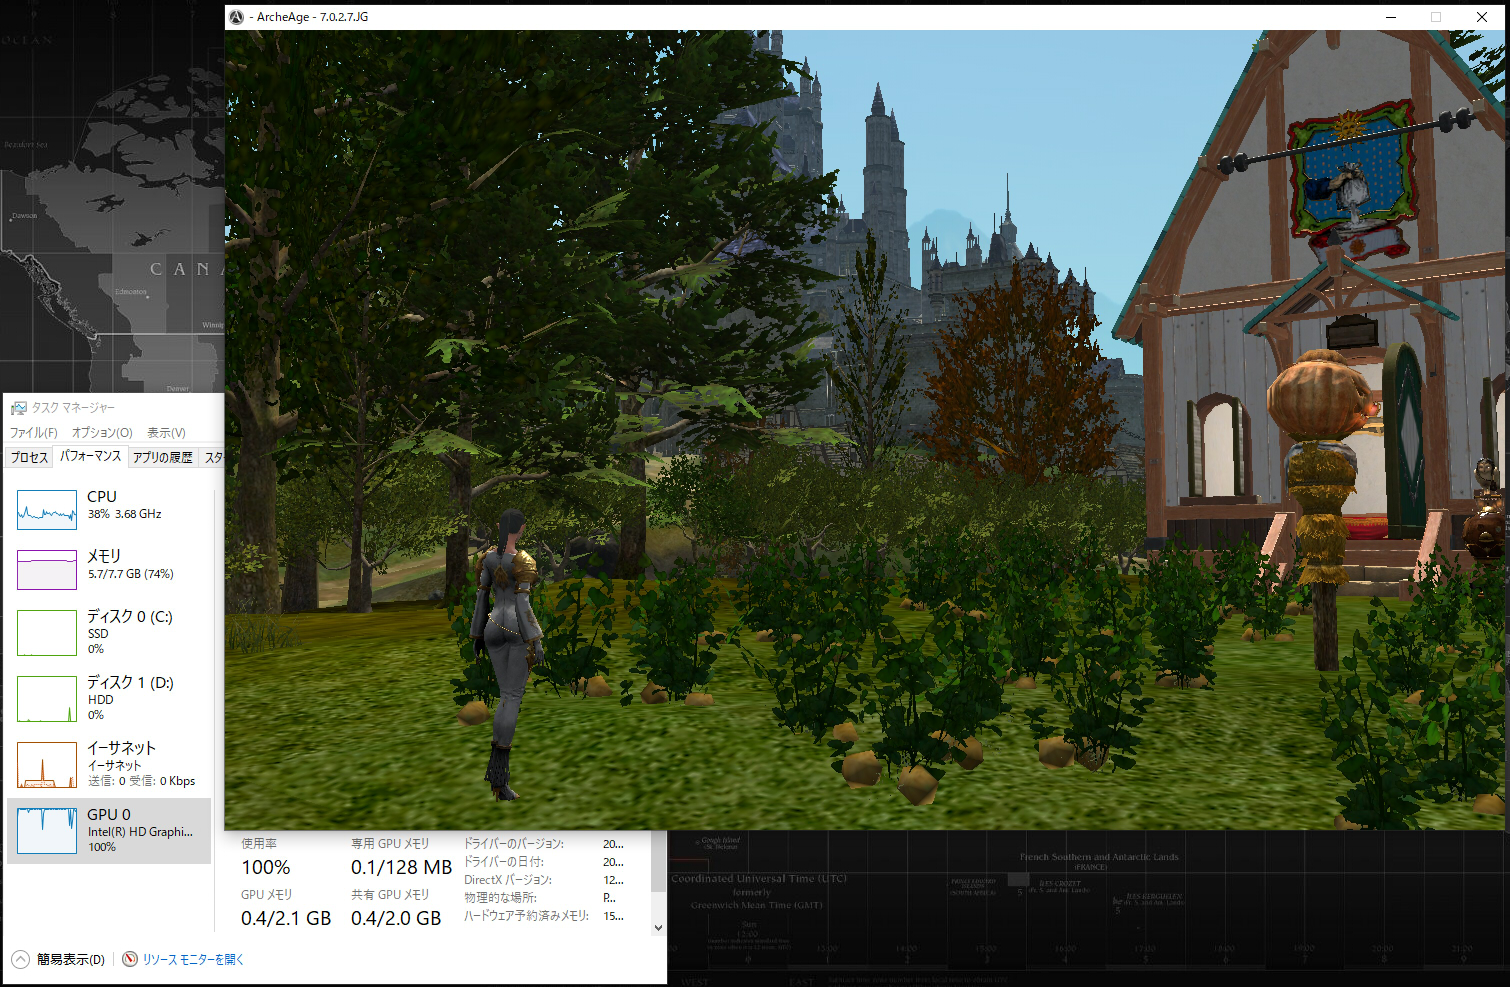The width and height of the screenshot is (1510, 987).
Task: Click the GPU メモリ 0.4/2.1 GB value
Action: pos(286,918)
